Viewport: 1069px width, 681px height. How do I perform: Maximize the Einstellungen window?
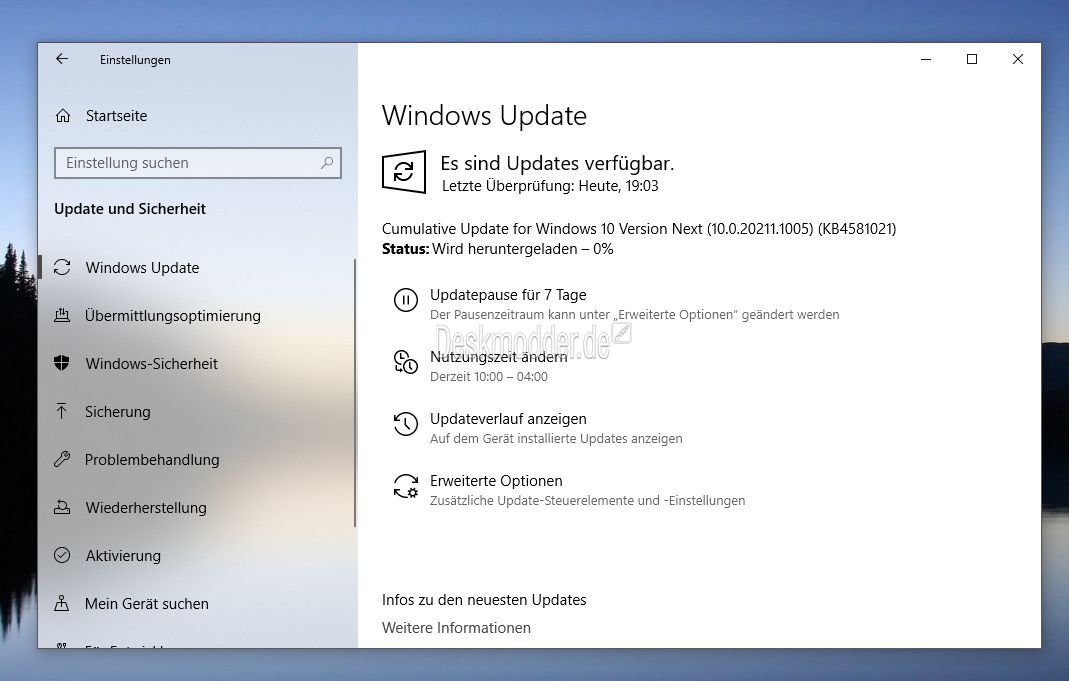tap(972, 59)
